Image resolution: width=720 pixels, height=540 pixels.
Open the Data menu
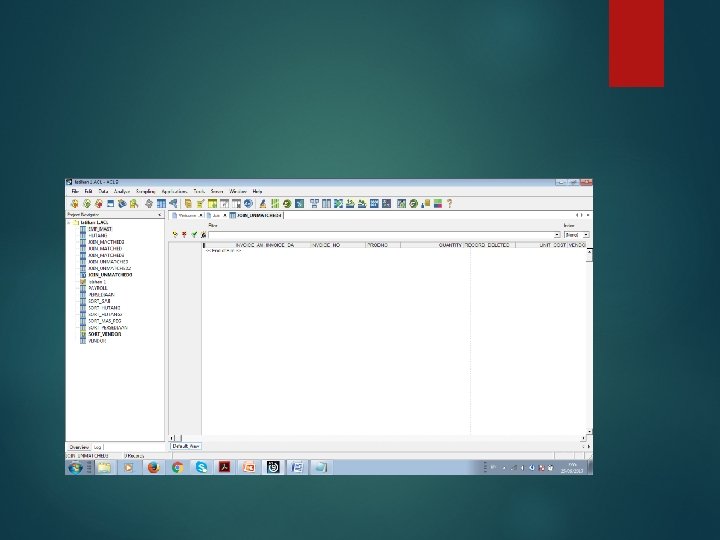point(103,191)
